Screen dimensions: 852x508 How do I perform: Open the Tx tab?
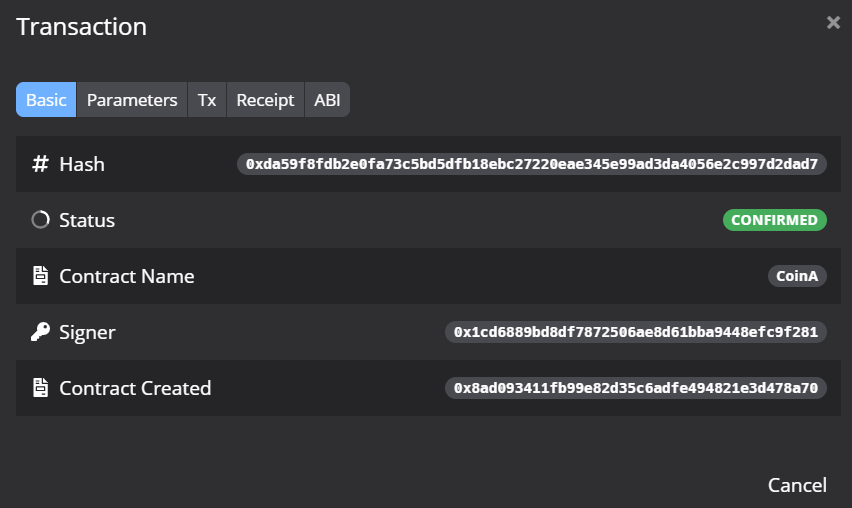(207, 100)
